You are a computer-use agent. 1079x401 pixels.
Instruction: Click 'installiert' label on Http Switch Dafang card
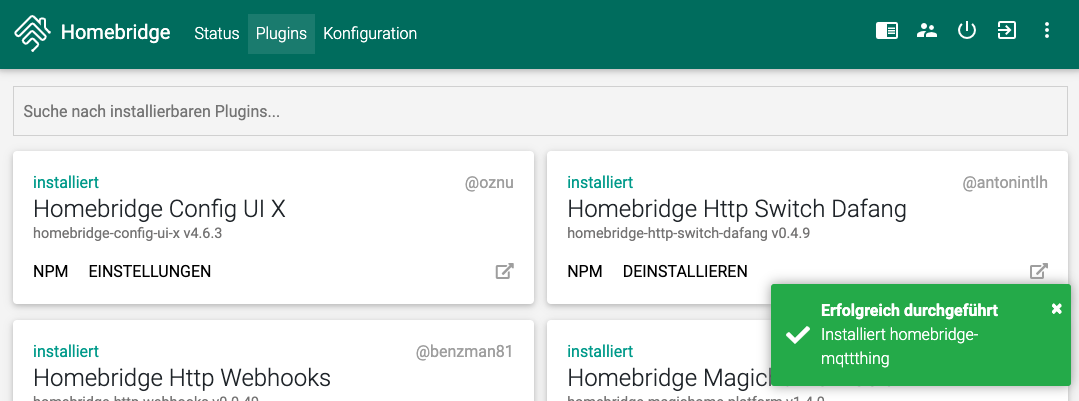coord(600,182)
